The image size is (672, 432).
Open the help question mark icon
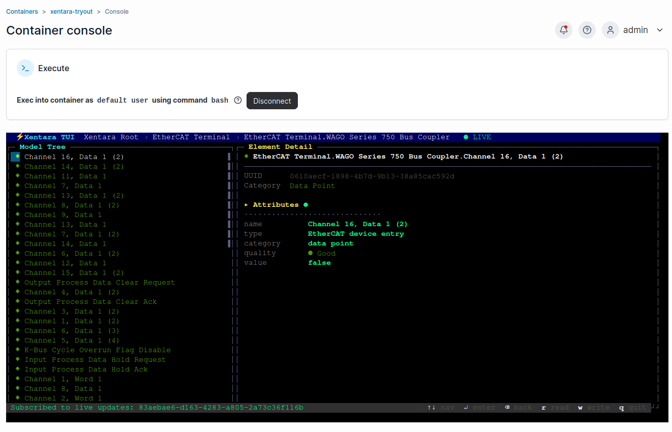pyautogui.click(x=587, y=30)
